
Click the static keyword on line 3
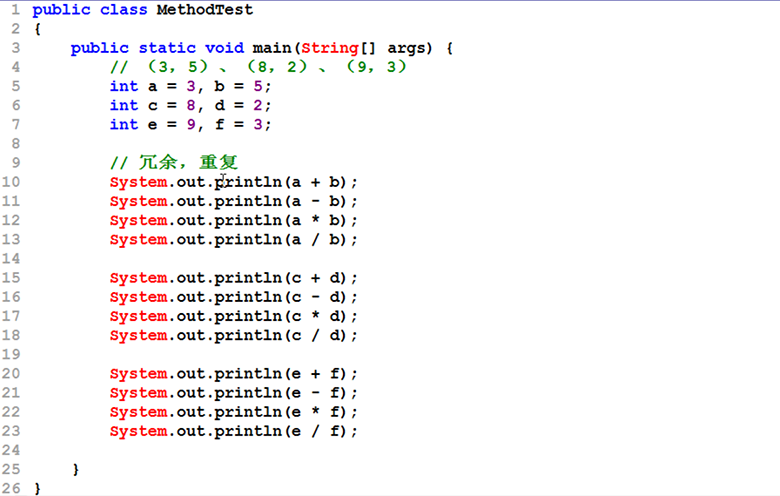[167, 48]
